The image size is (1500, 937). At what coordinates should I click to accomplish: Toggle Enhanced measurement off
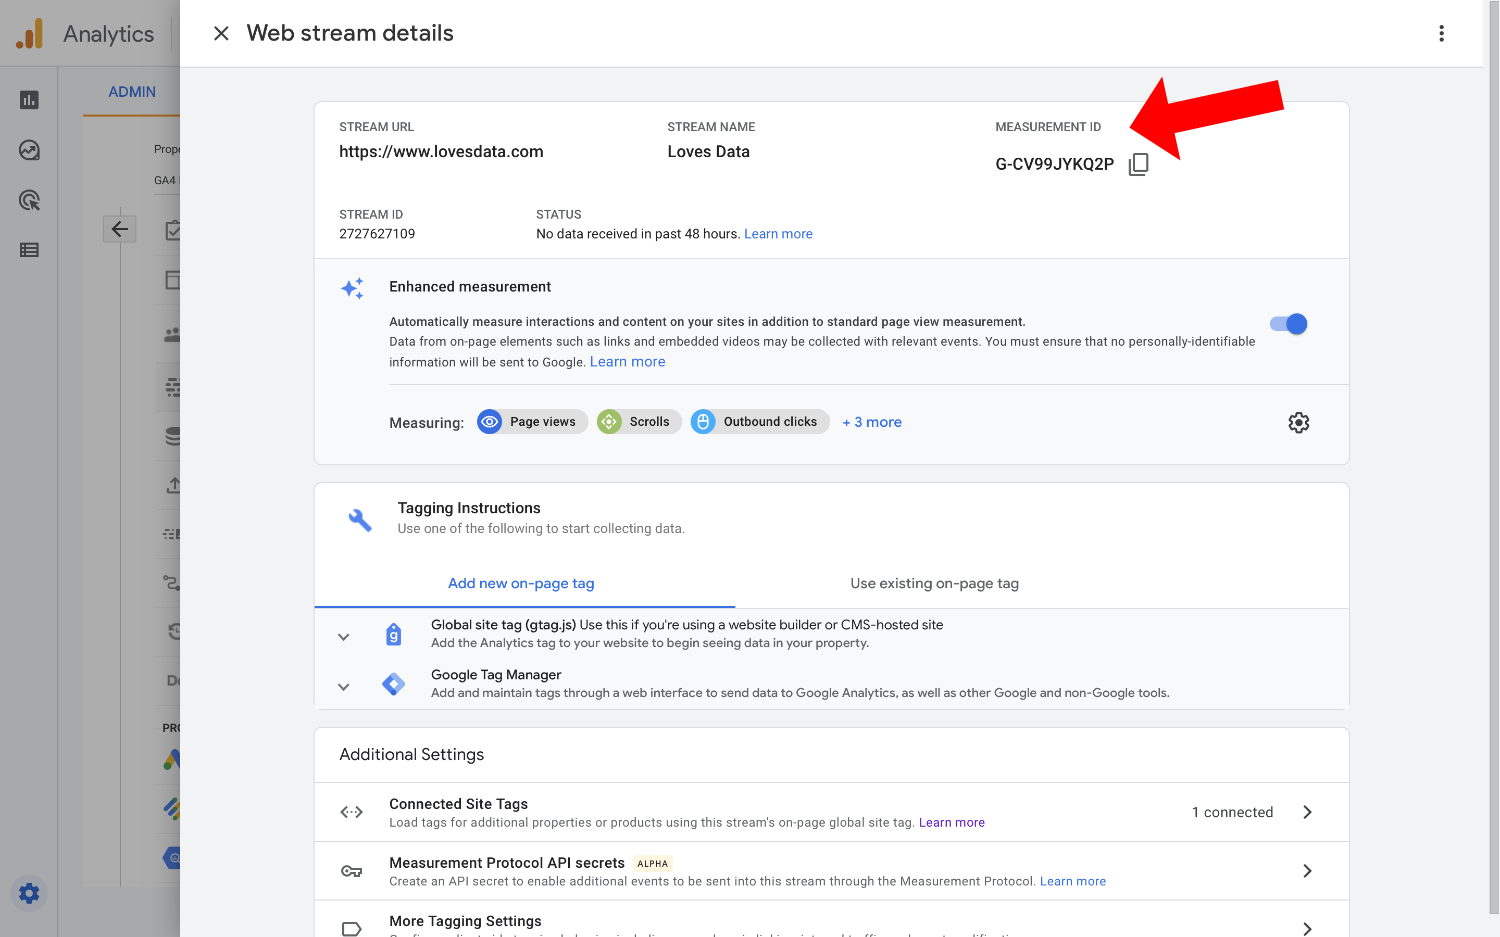click(x=1287, y=323)
